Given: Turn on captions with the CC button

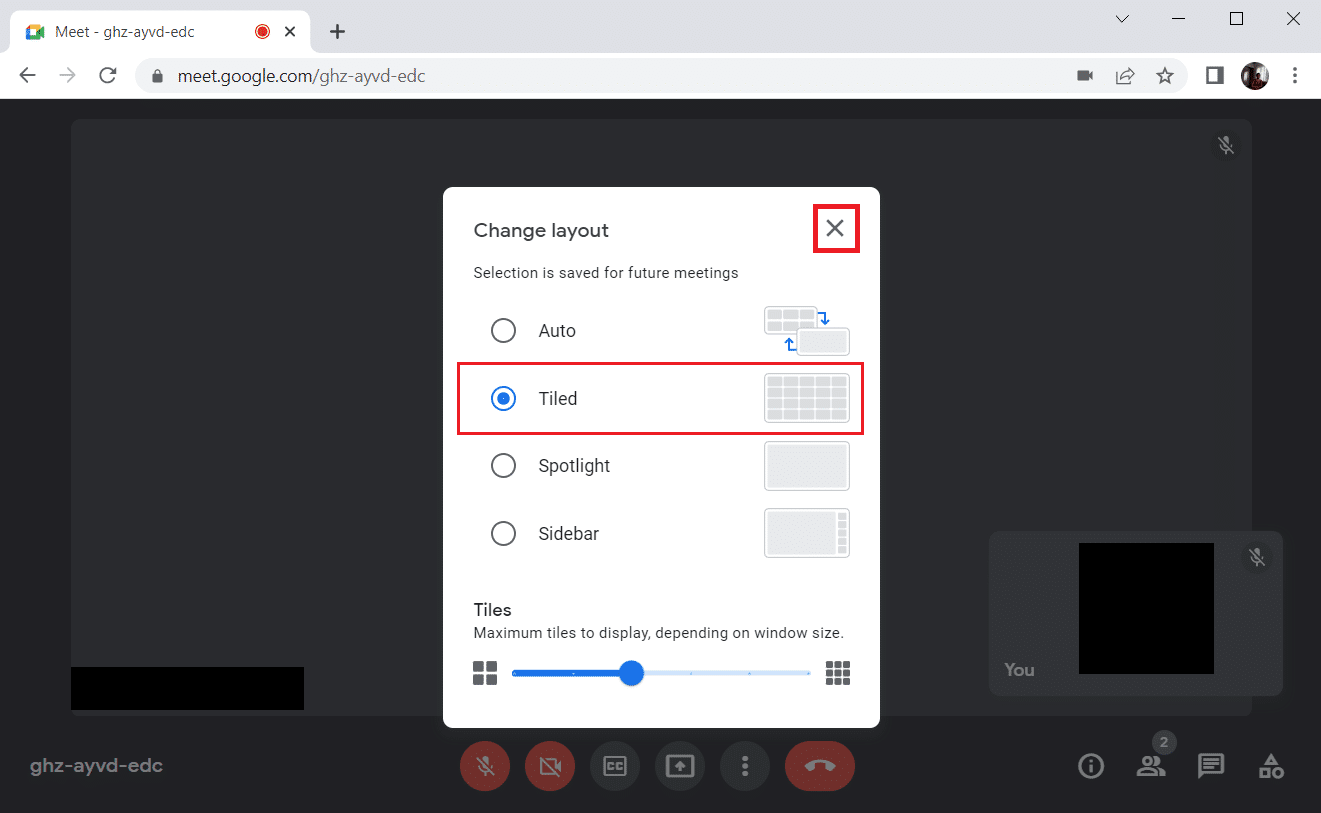Looking at the screenshot, I should 615,767.
